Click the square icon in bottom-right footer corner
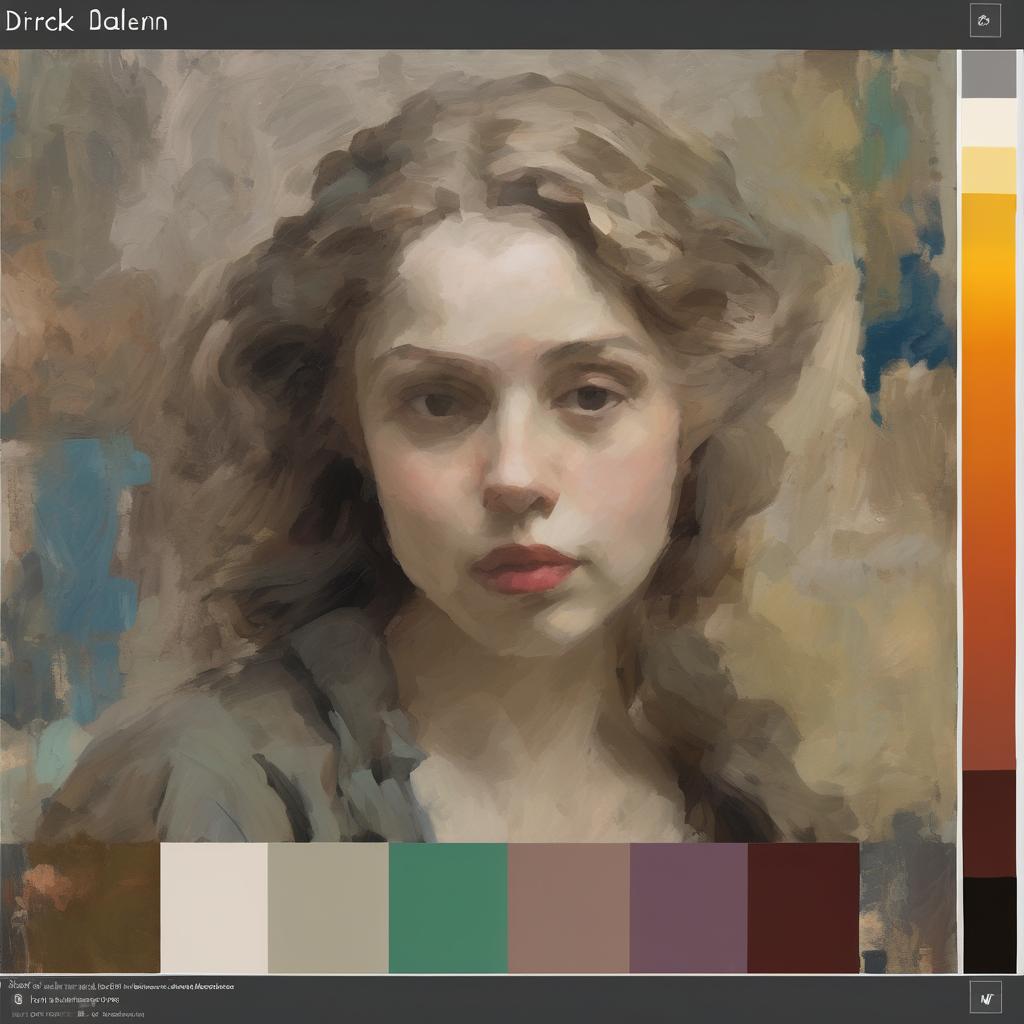The width and height of the screenshot is (1024, 1024). pos(985,996)
